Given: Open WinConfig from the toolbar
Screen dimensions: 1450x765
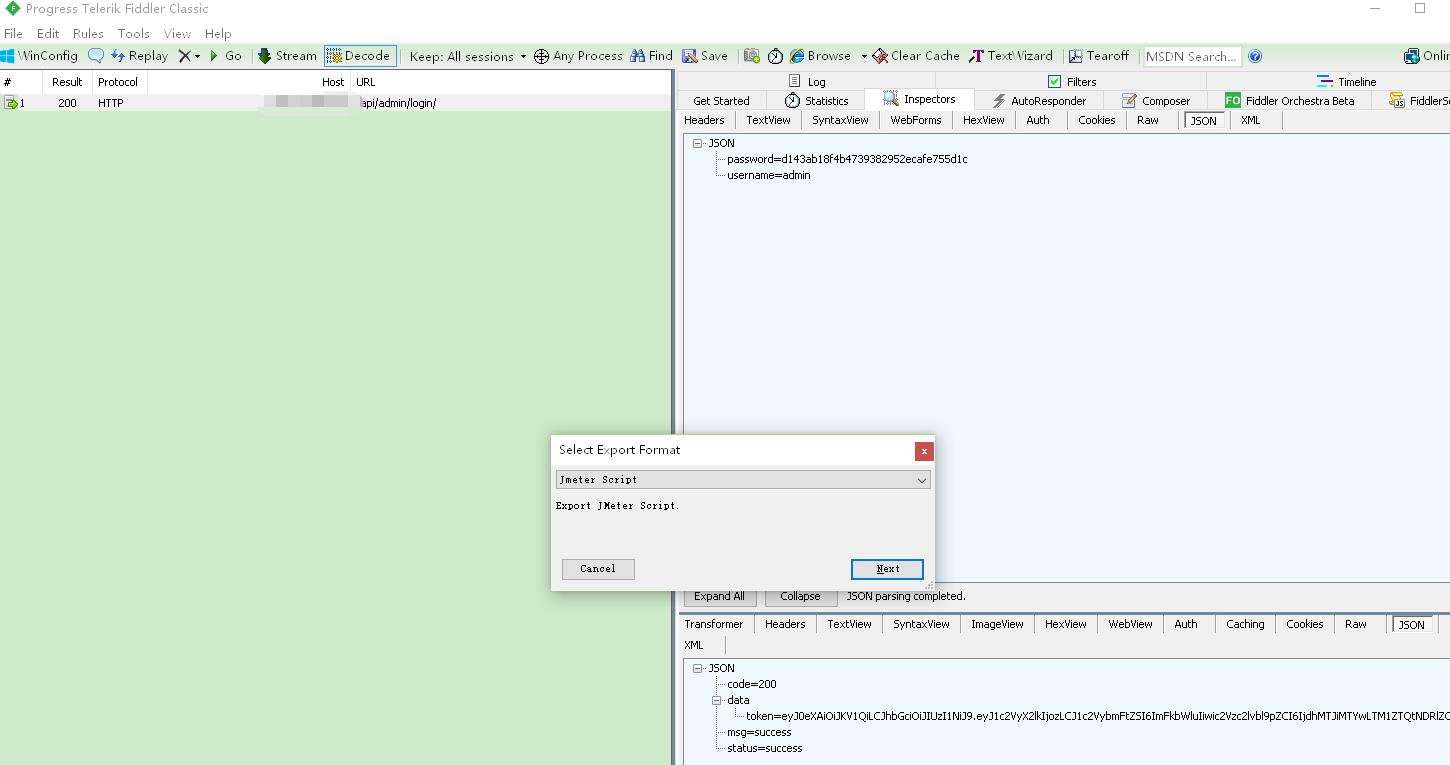Looking at the screenshot, I should tap(38, 56).
